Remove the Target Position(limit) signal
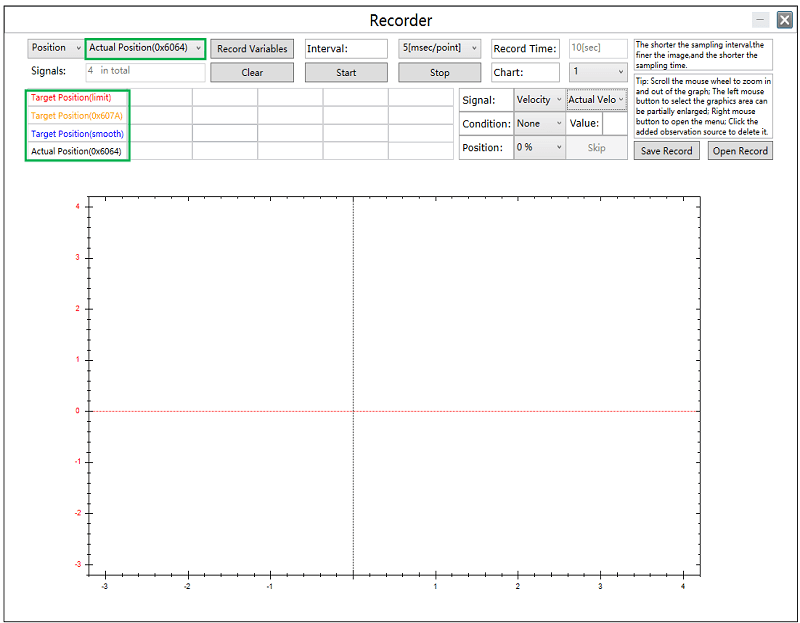800x623 pixels. pyautogui.click(x=71, y=98)
